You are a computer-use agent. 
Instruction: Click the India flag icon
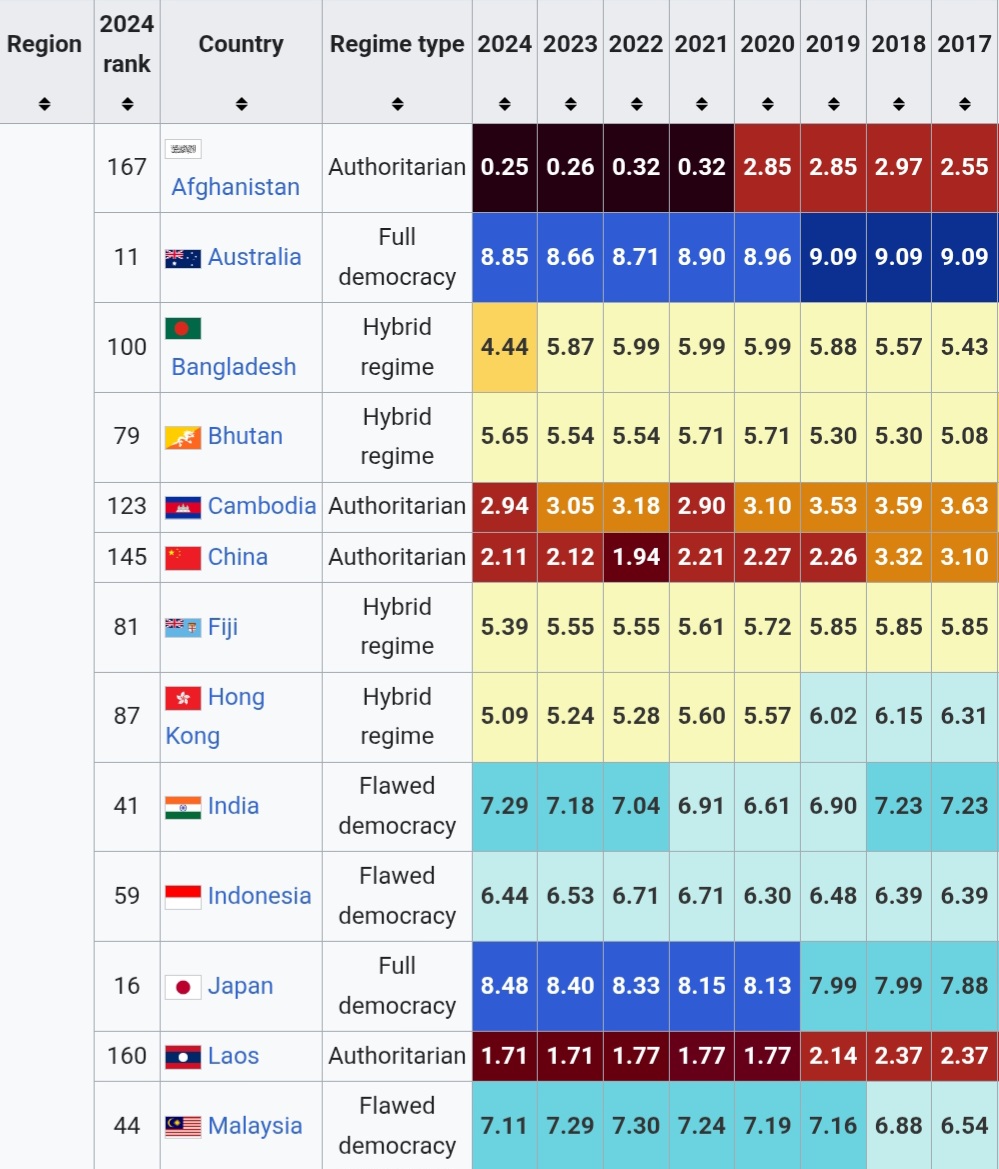click(x=183, y=807)
